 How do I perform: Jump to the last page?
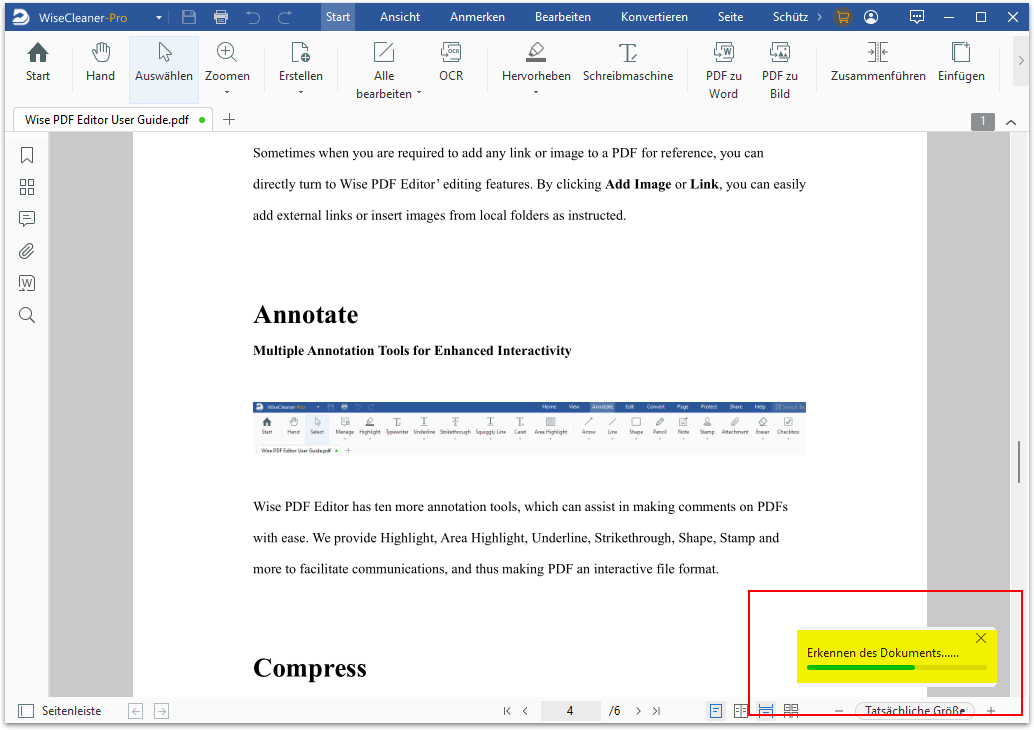[656, 711]
